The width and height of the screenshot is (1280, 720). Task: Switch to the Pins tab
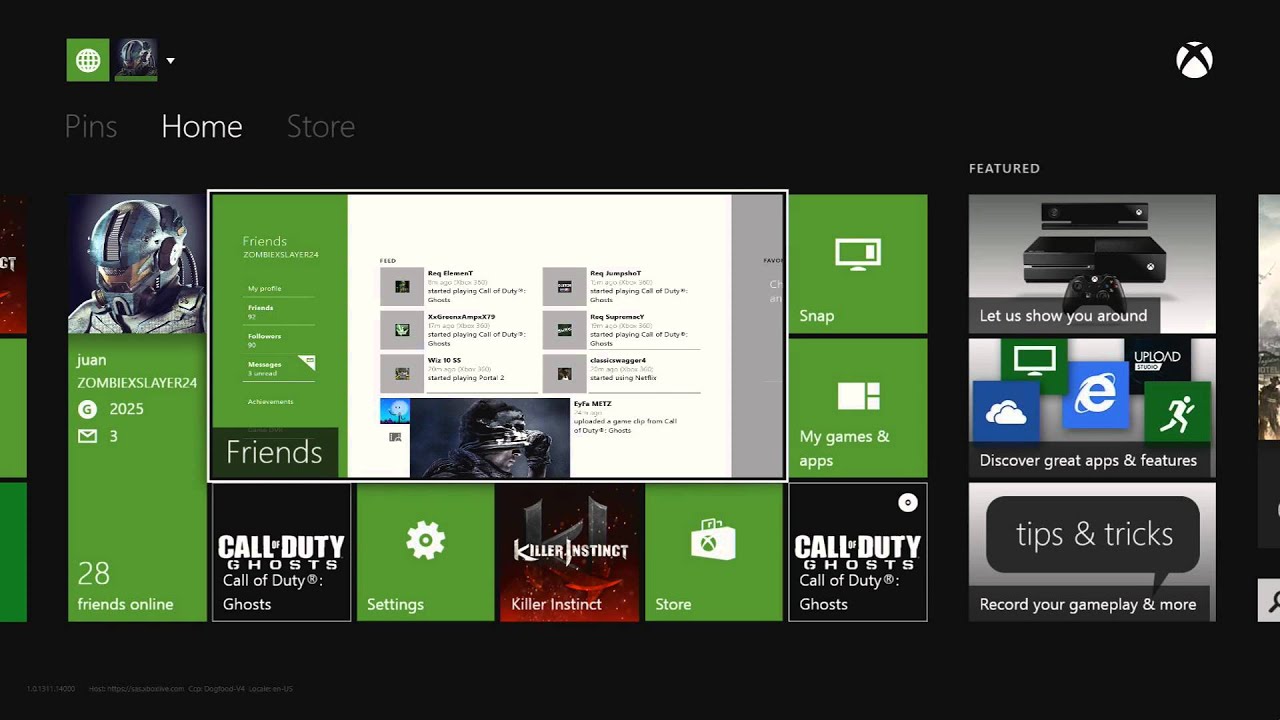coord(91,126)
